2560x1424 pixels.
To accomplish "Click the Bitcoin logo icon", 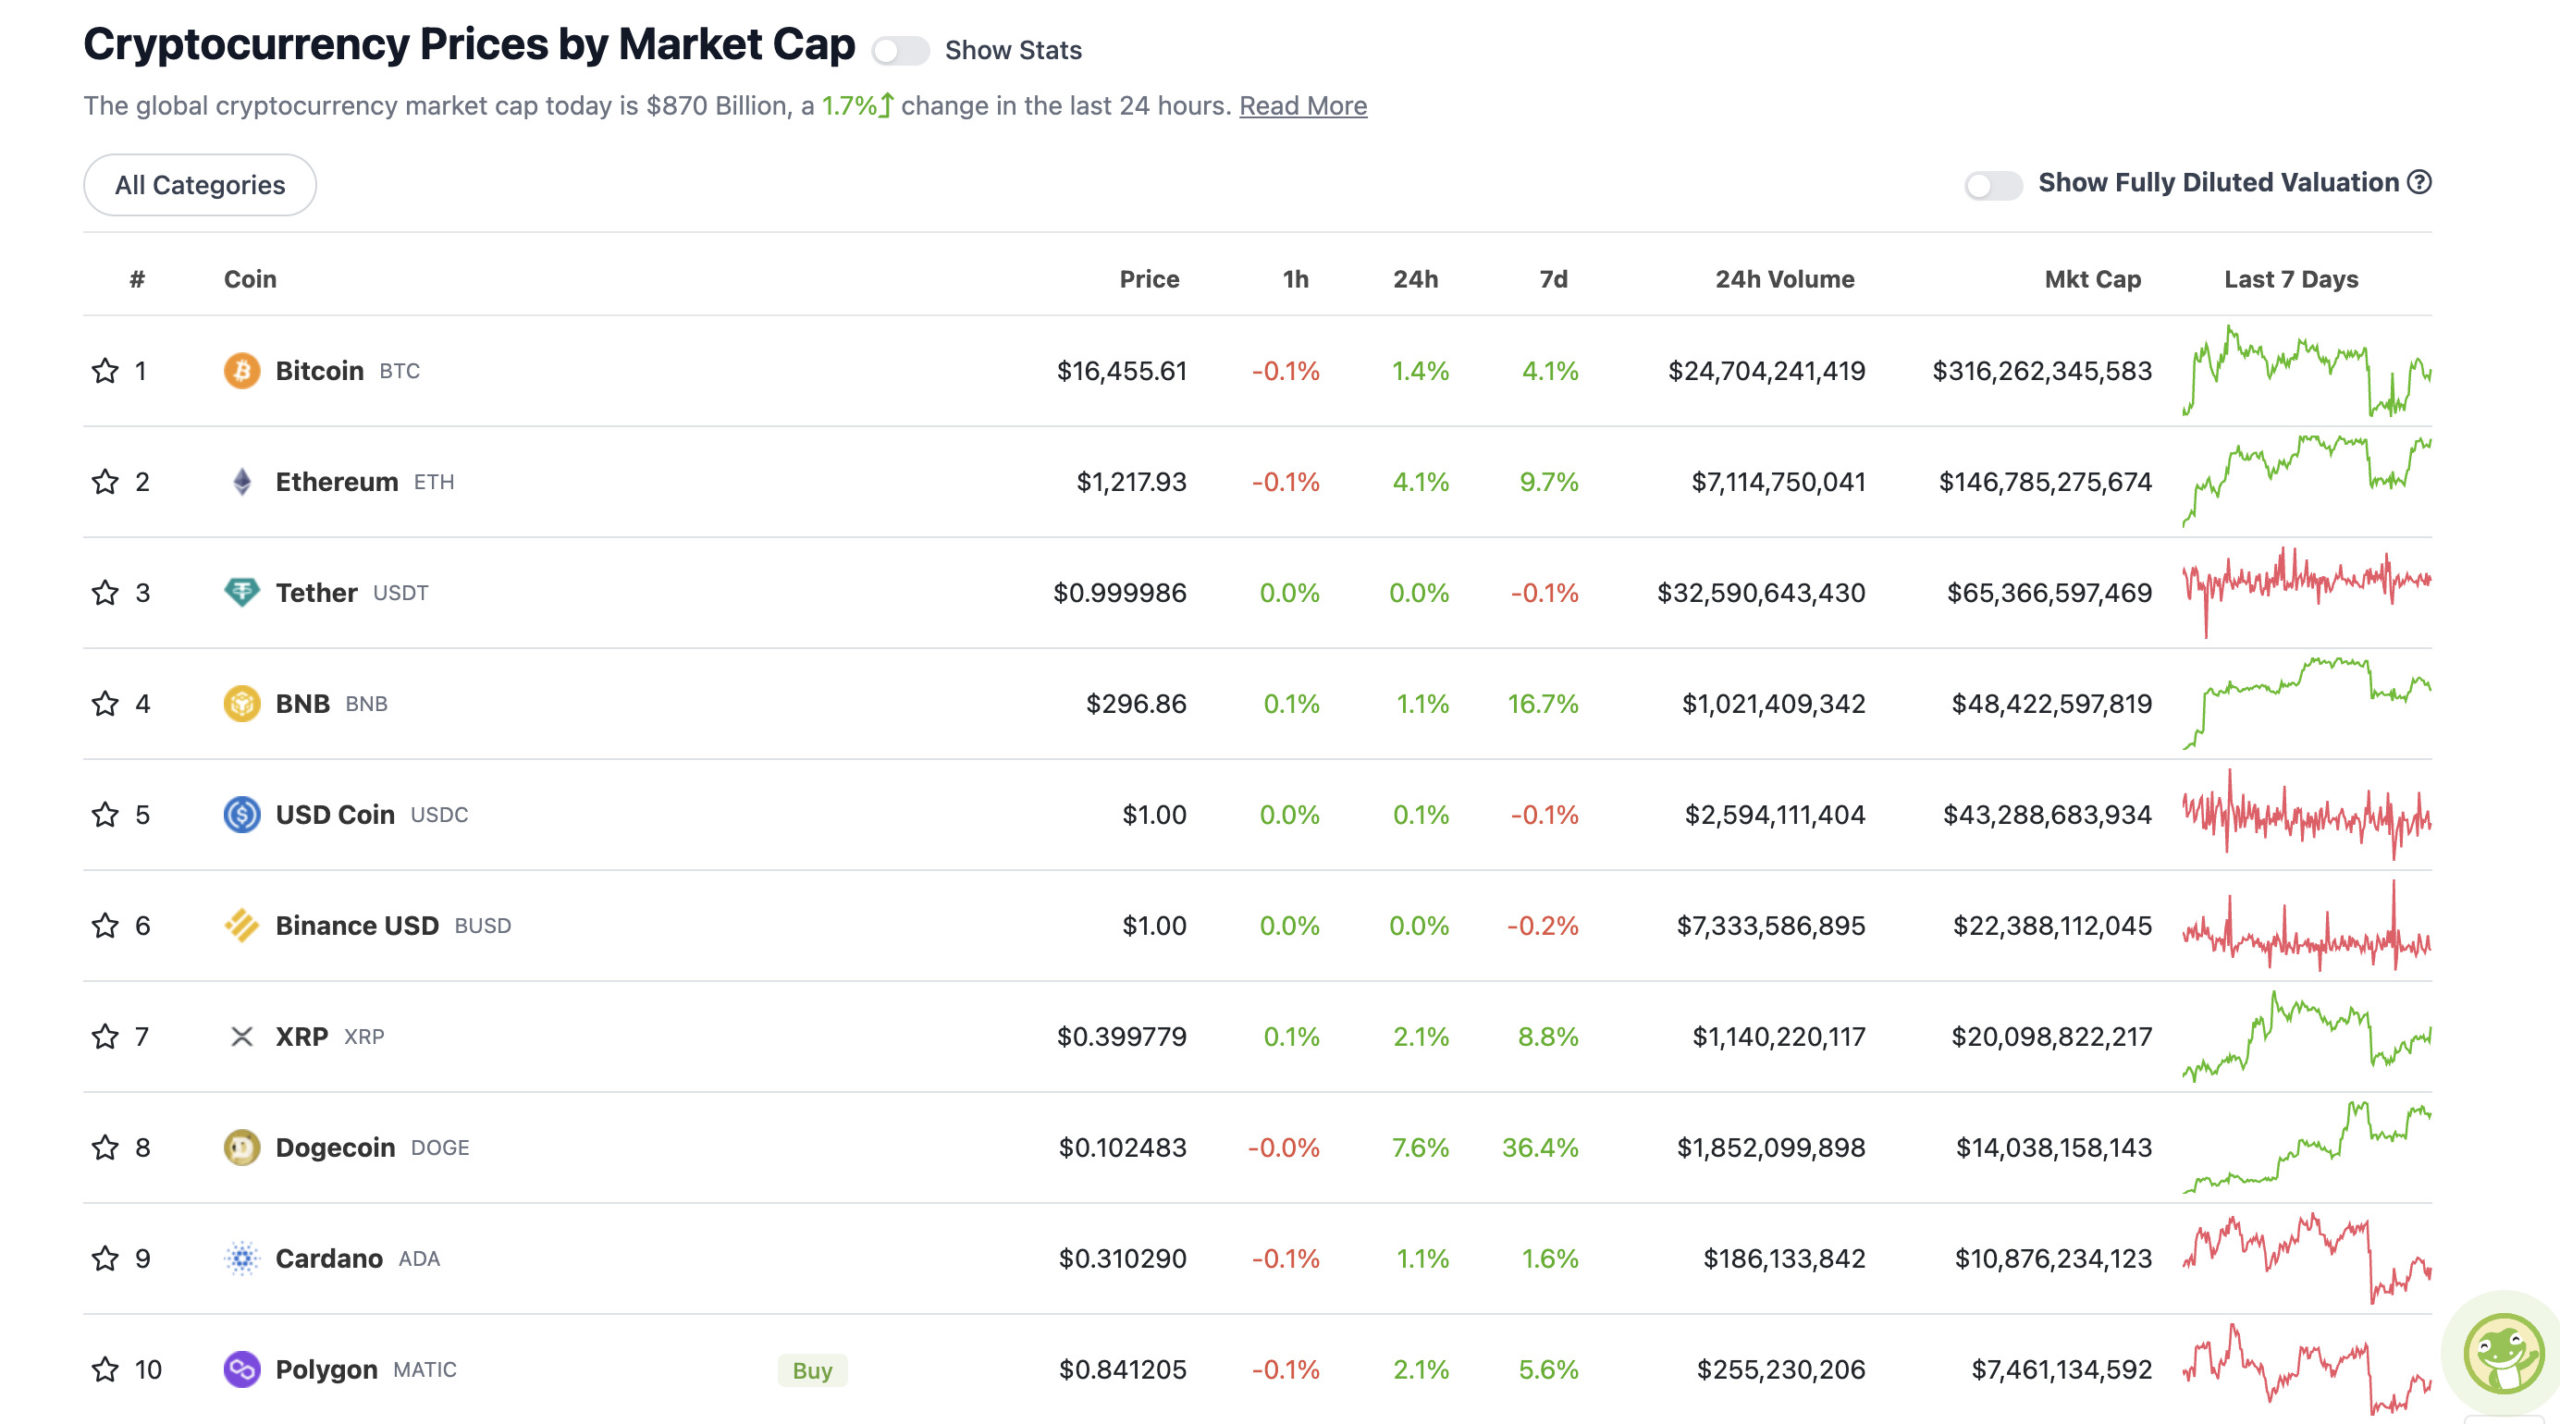I will click(x=242, y=371).
